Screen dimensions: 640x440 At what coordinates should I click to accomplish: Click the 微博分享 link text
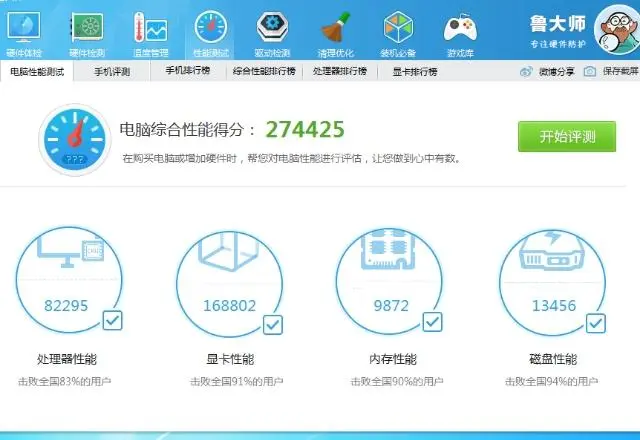point(556,71)
